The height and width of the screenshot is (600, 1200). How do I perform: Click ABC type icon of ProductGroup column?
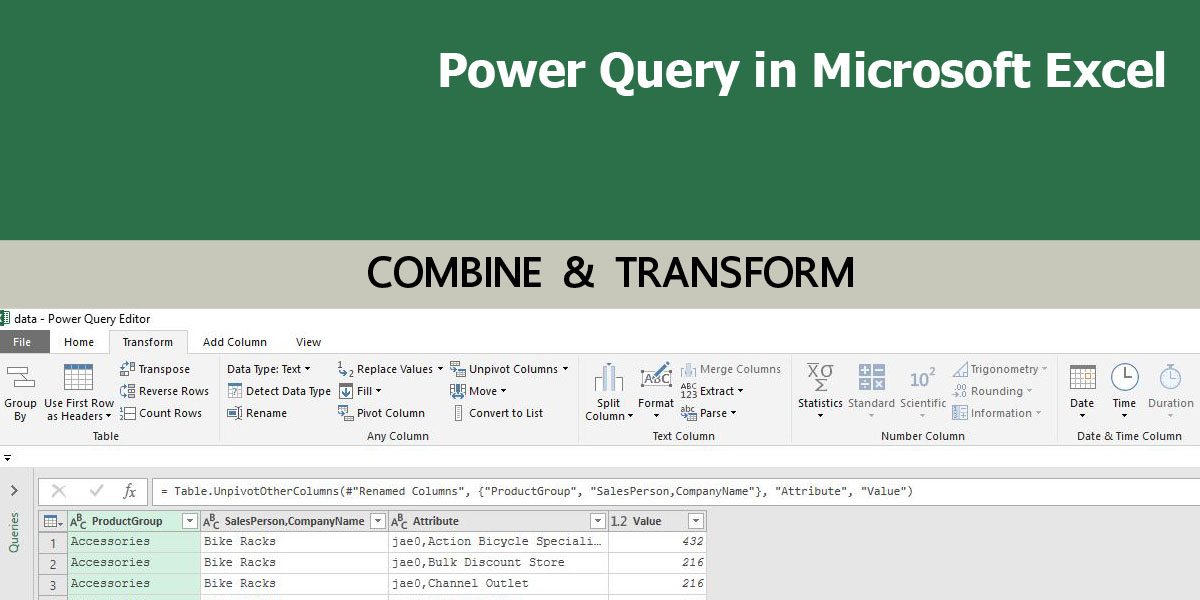pyautogui.click(x=78, y=521)
